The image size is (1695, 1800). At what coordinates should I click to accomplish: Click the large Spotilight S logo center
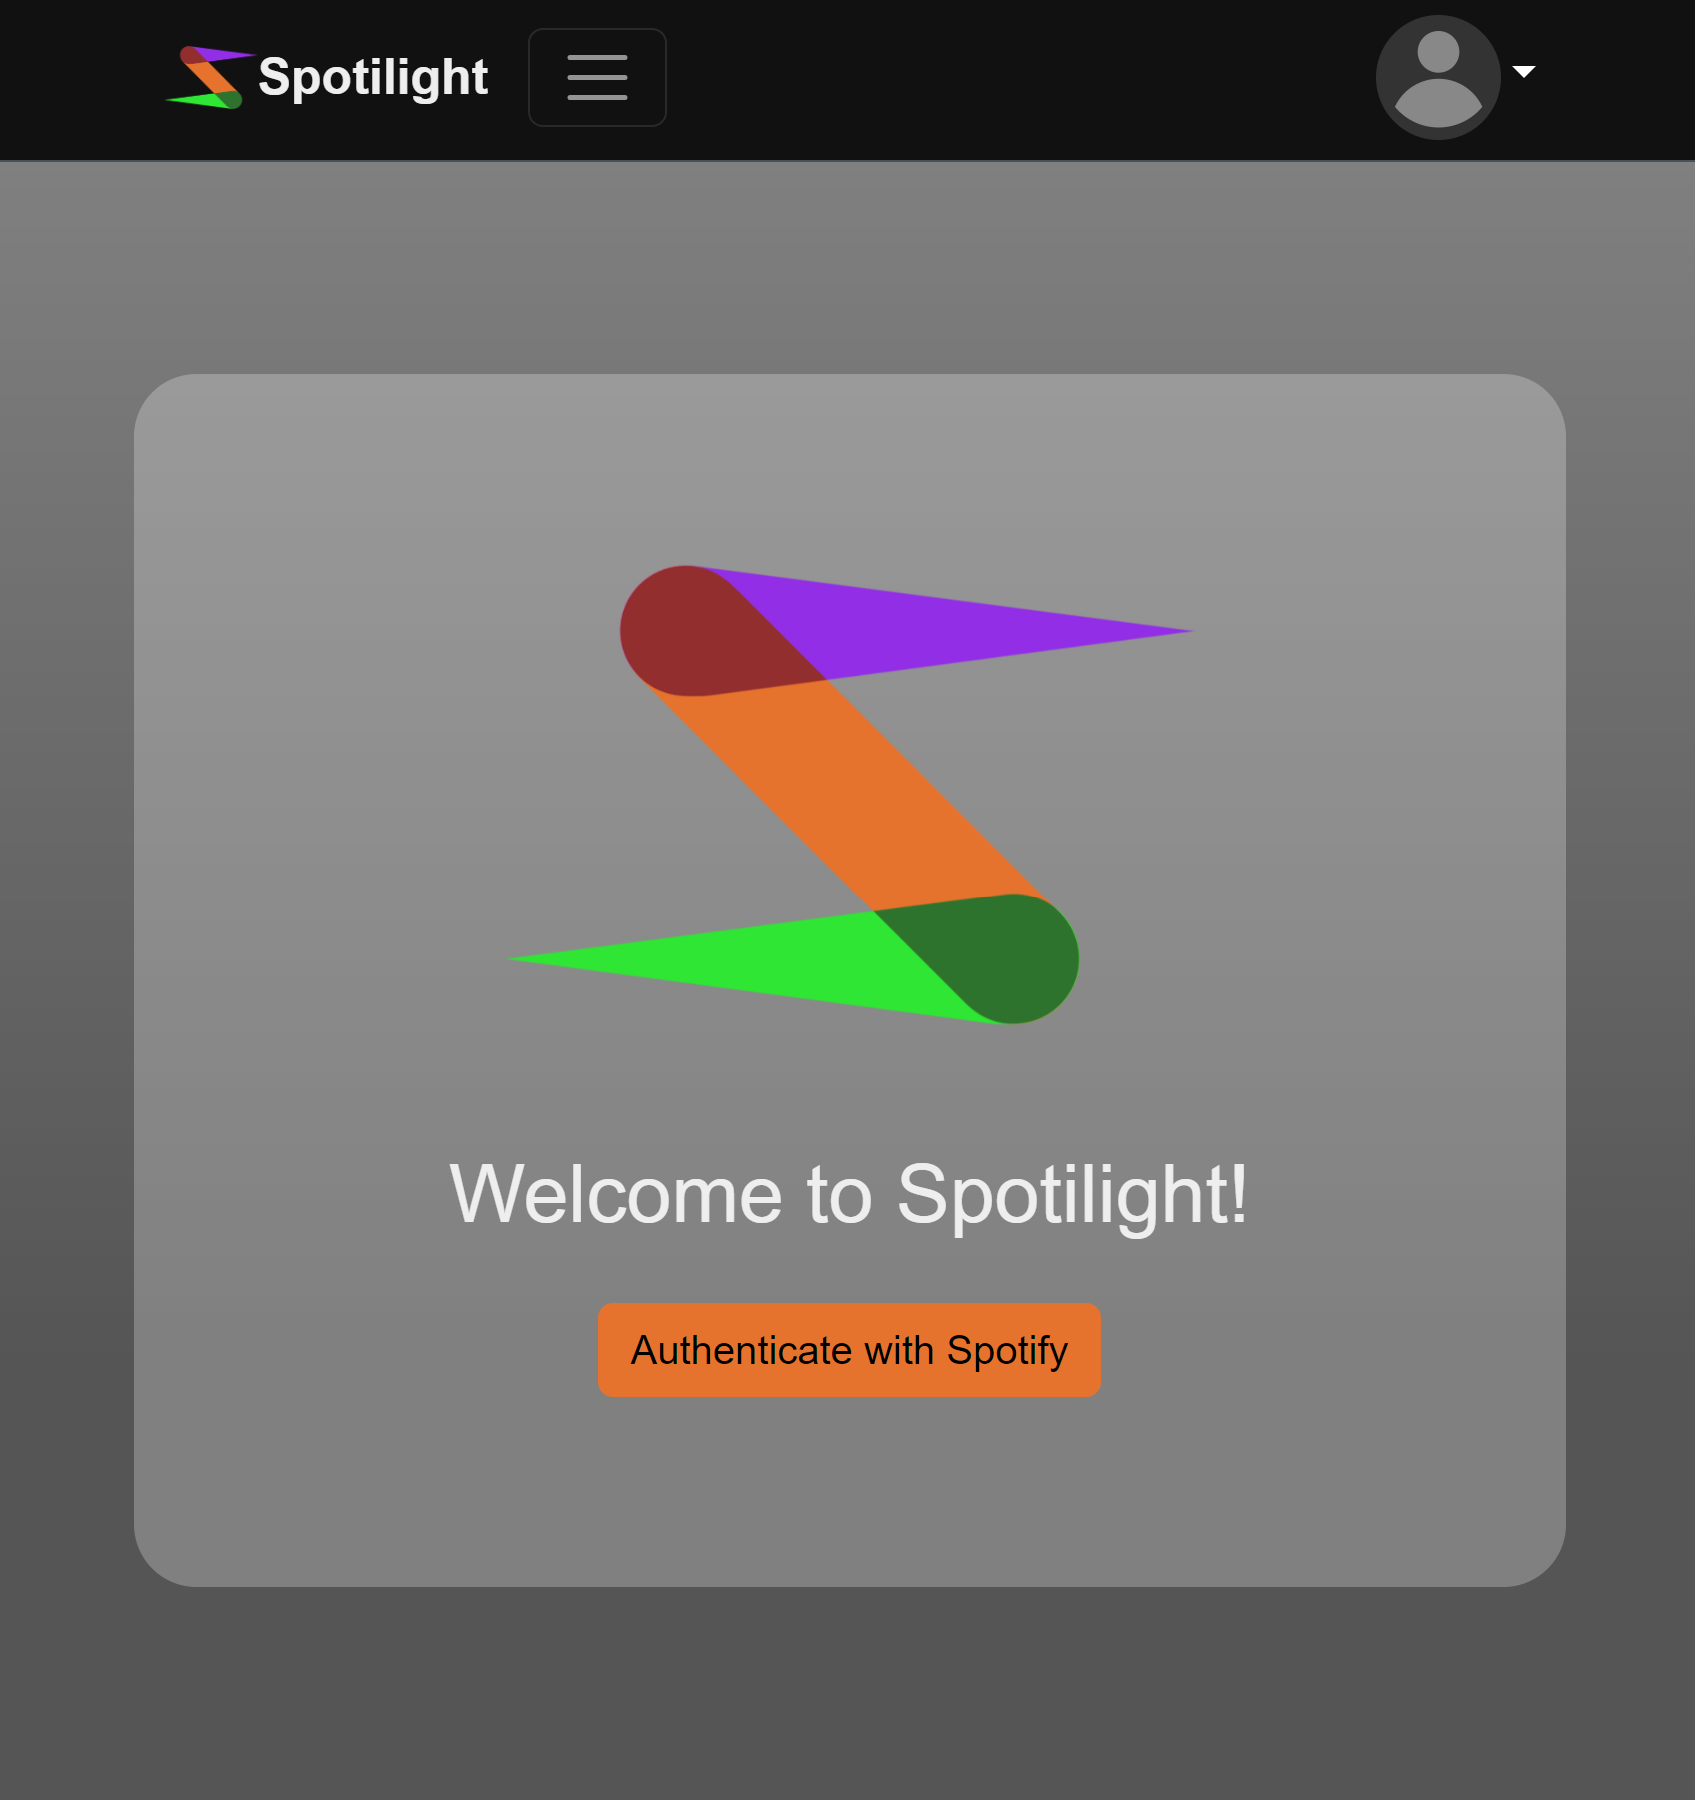click(x=850, y=795)
